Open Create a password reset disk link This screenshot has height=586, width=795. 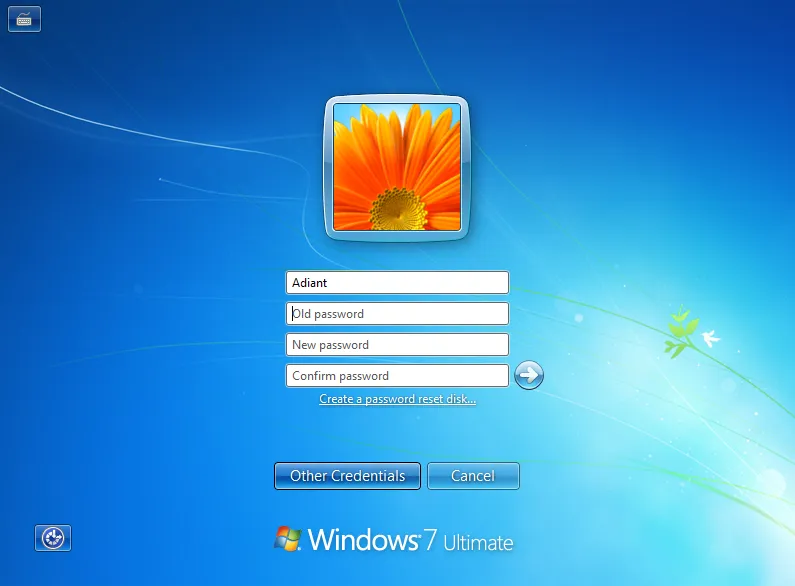tap(398, 399)
